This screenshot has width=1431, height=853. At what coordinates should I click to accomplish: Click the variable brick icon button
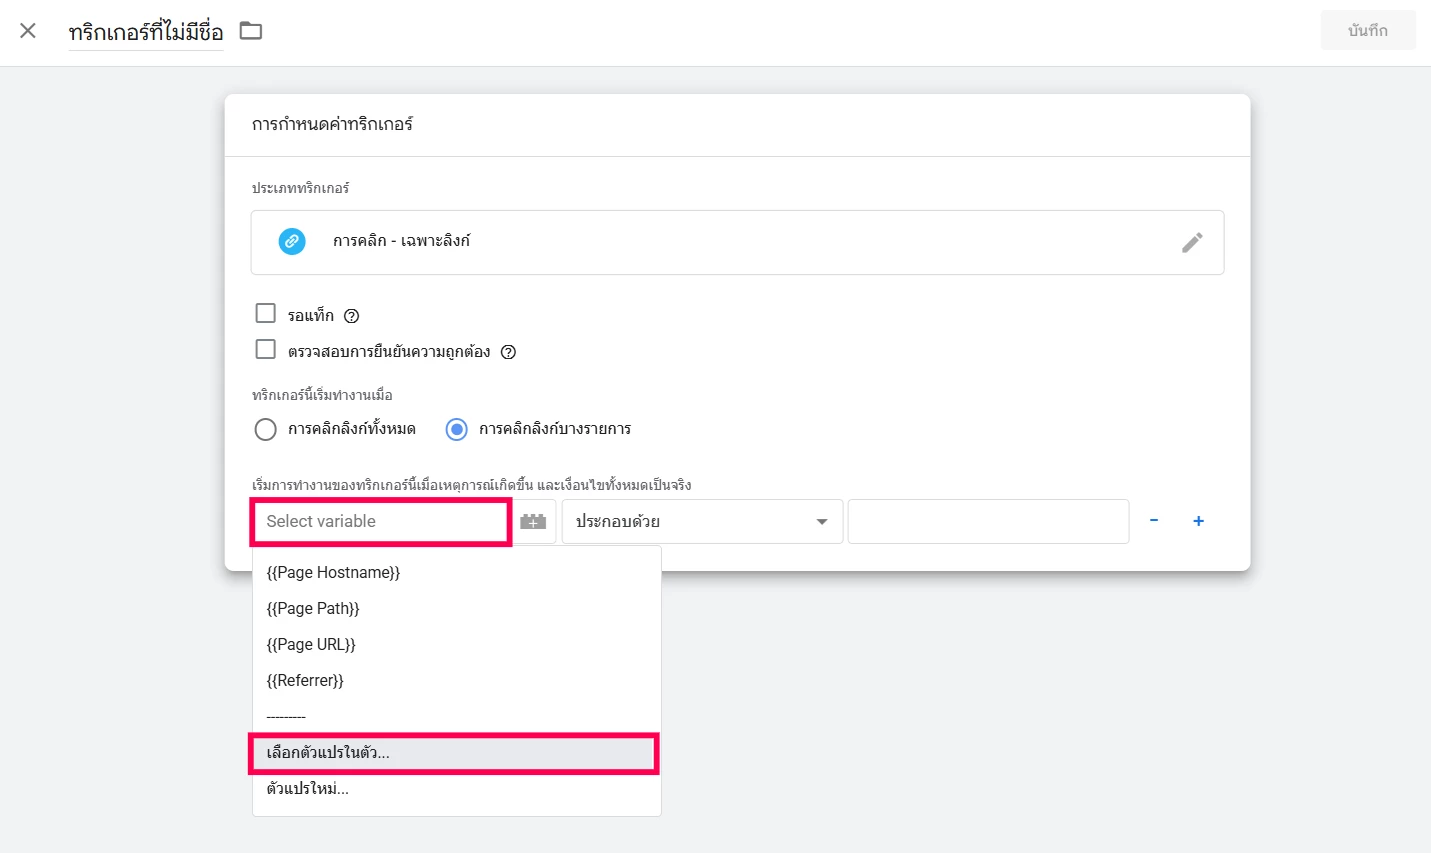533,522
